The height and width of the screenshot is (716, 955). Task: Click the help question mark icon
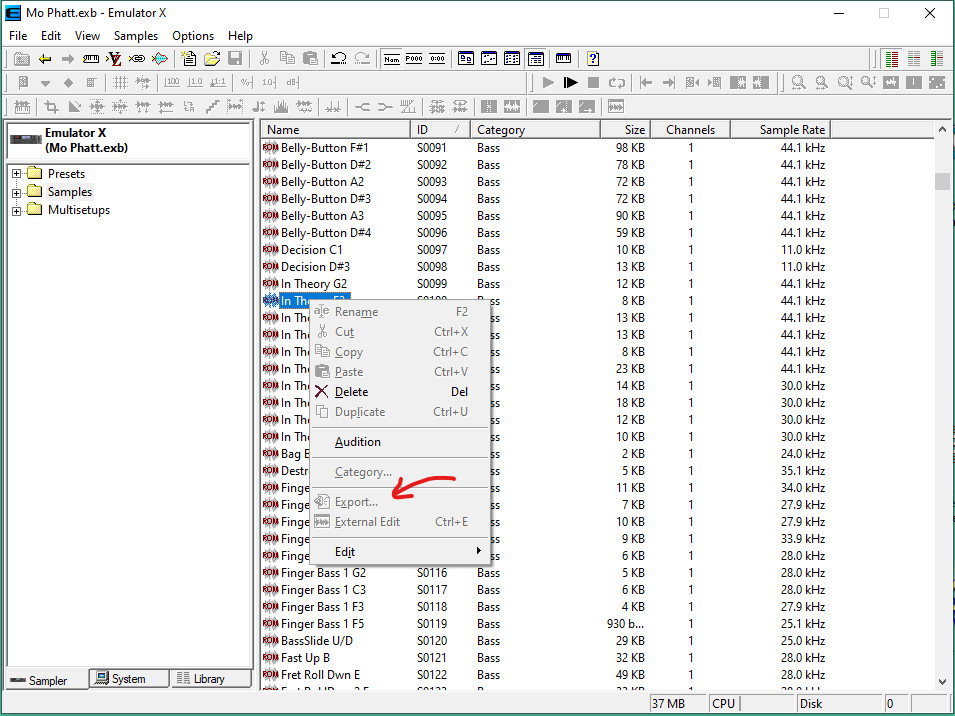coord(593,59)
